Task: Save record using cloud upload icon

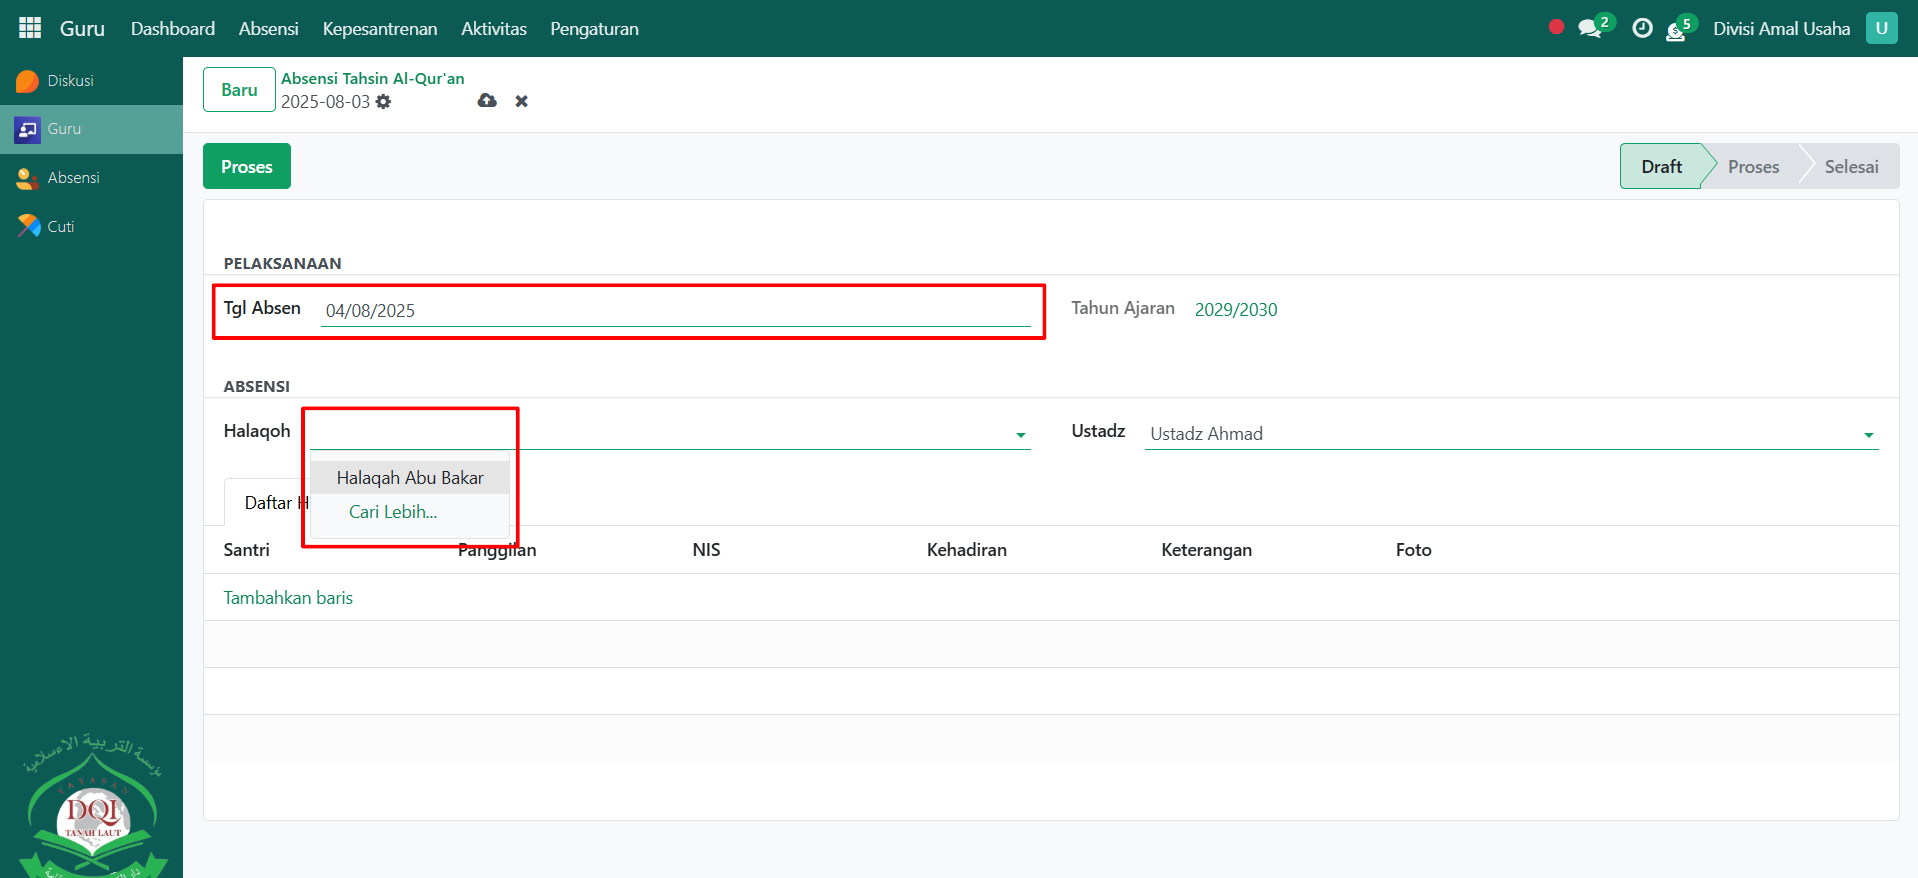Action: 487,101
